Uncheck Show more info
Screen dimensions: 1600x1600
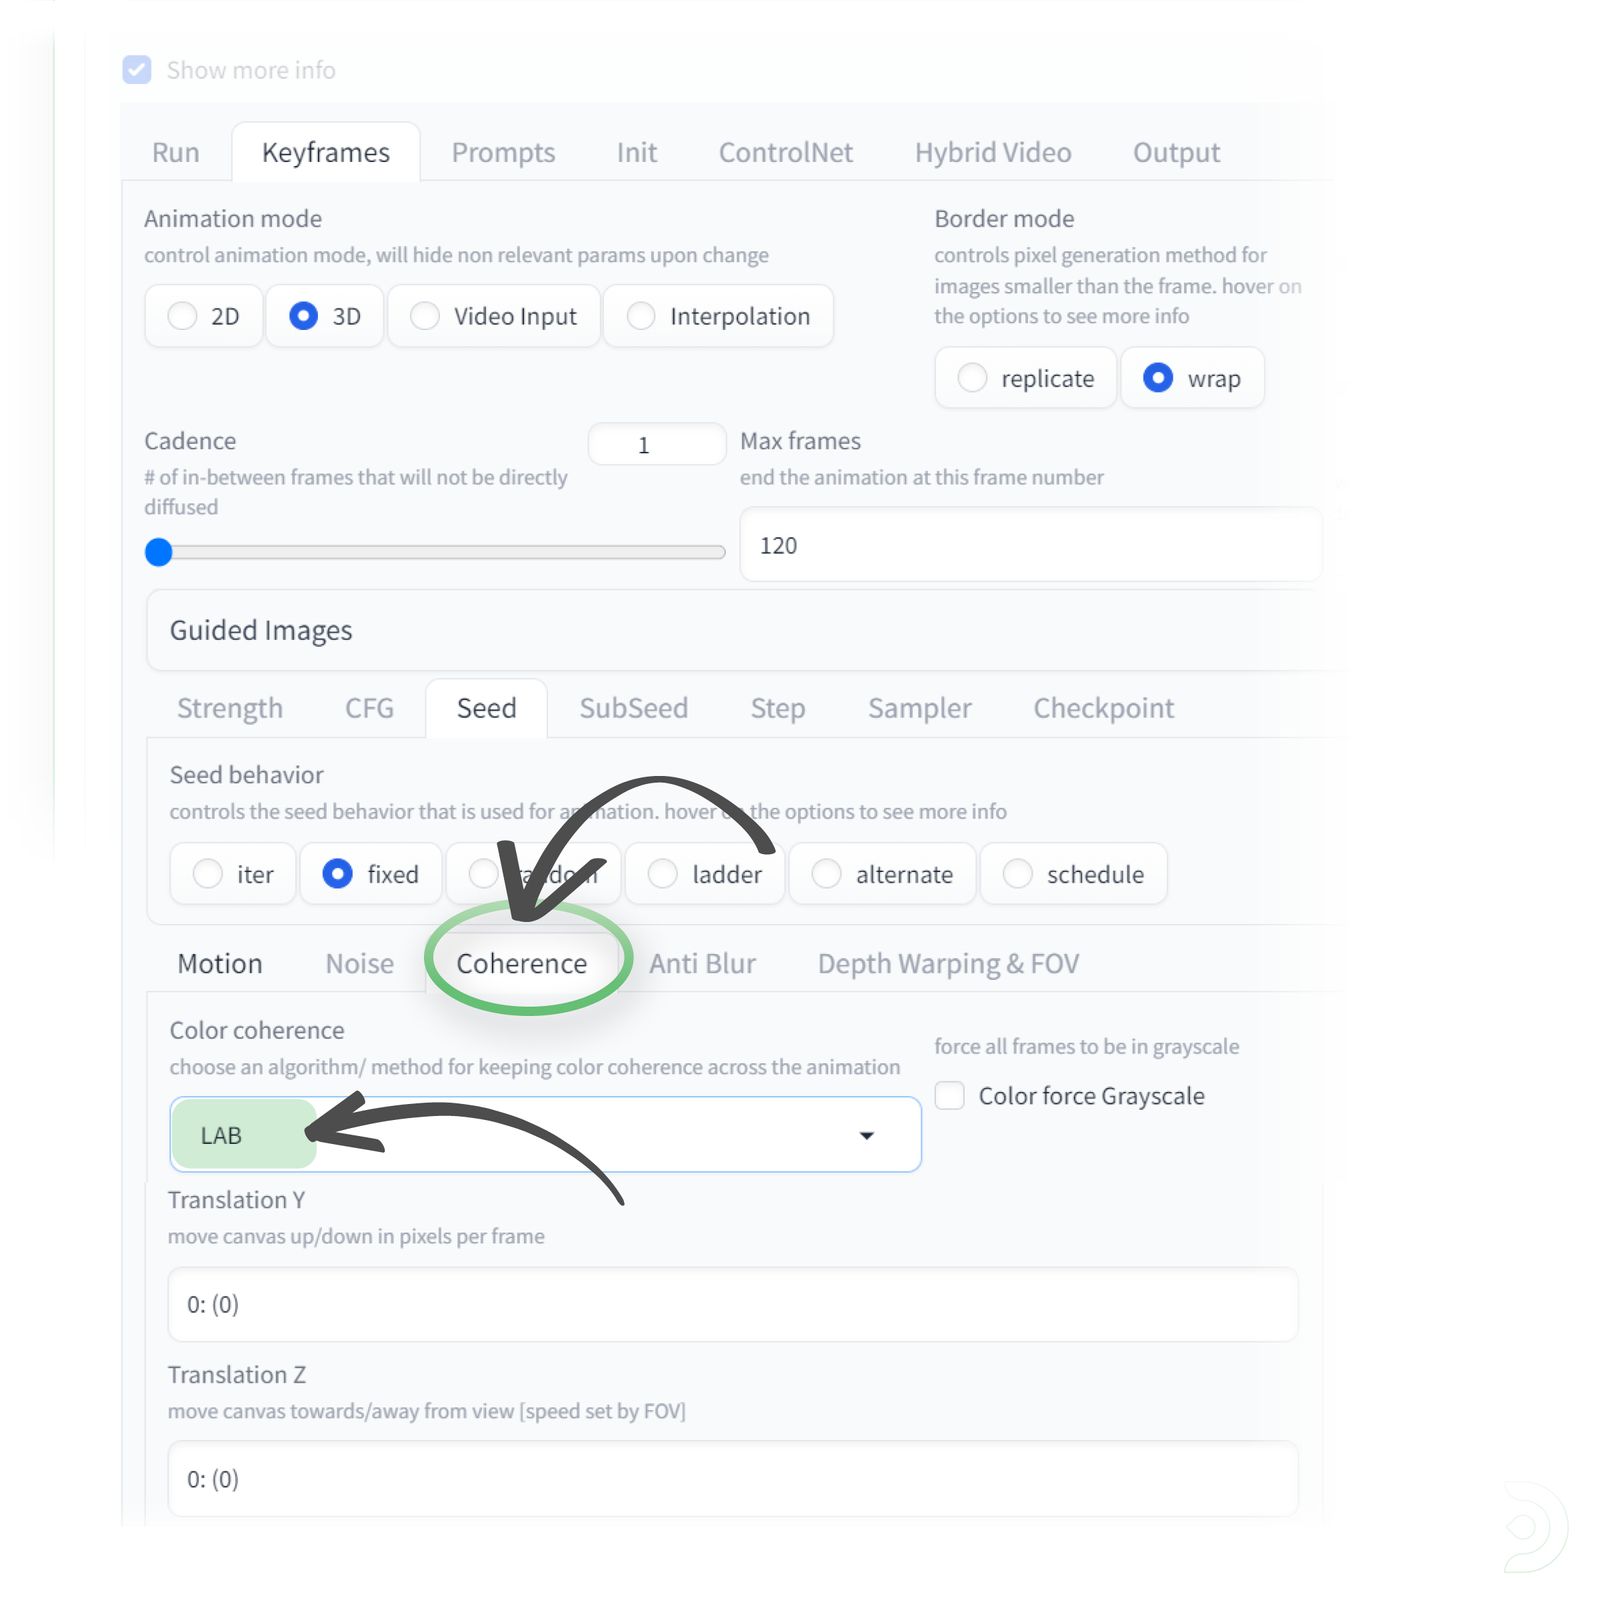coord(137,70)
